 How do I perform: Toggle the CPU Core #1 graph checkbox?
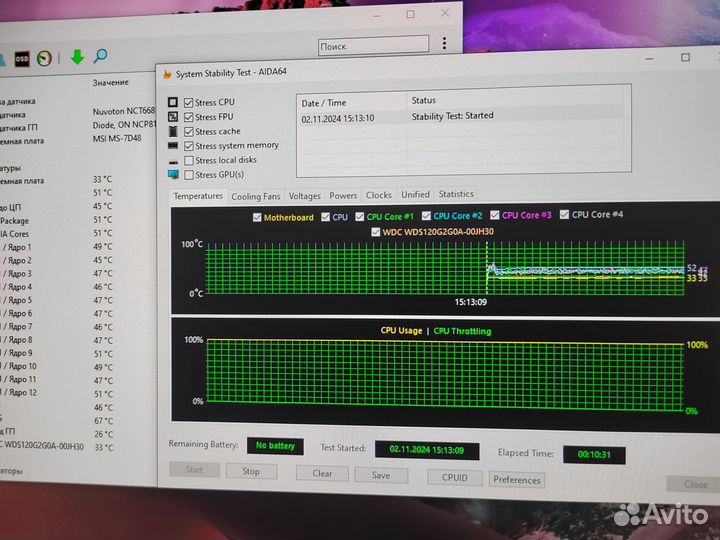(x=360, y=216)
